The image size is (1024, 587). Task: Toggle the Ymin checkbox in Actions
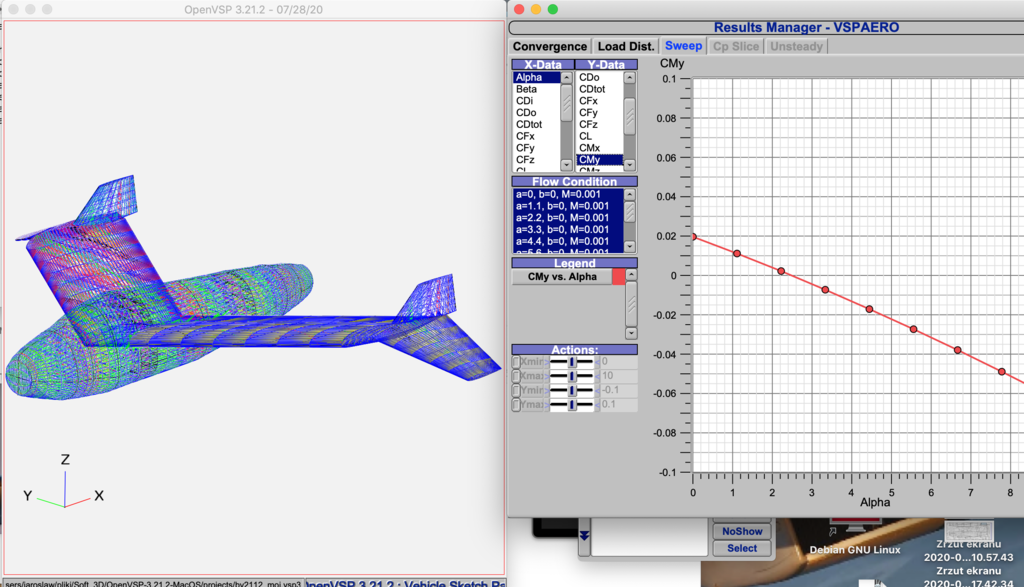click(x=516, y=390)
